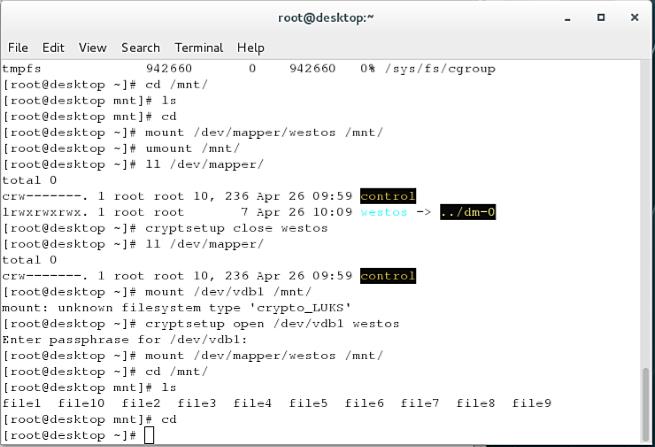Click the mount /dev/vdb1 /mnt/ command

click(x=228, y=292)
